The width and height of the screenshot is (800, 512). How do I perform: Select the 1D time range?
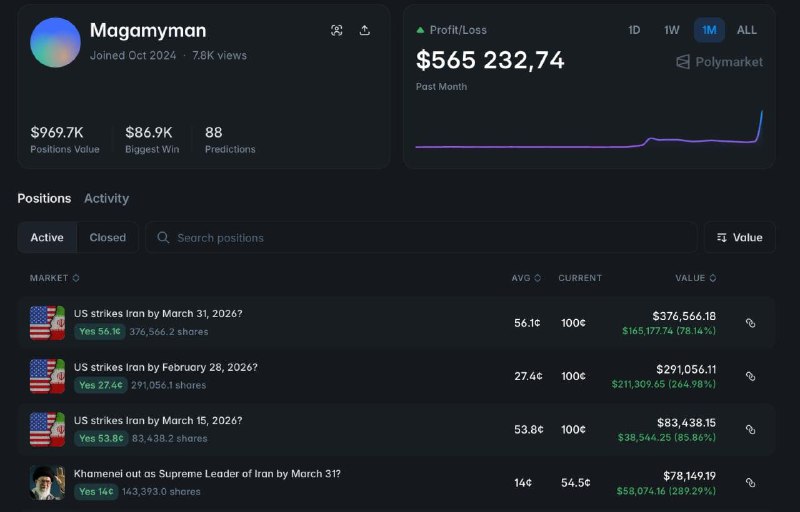pyautogui.click(x=634, y=30)
